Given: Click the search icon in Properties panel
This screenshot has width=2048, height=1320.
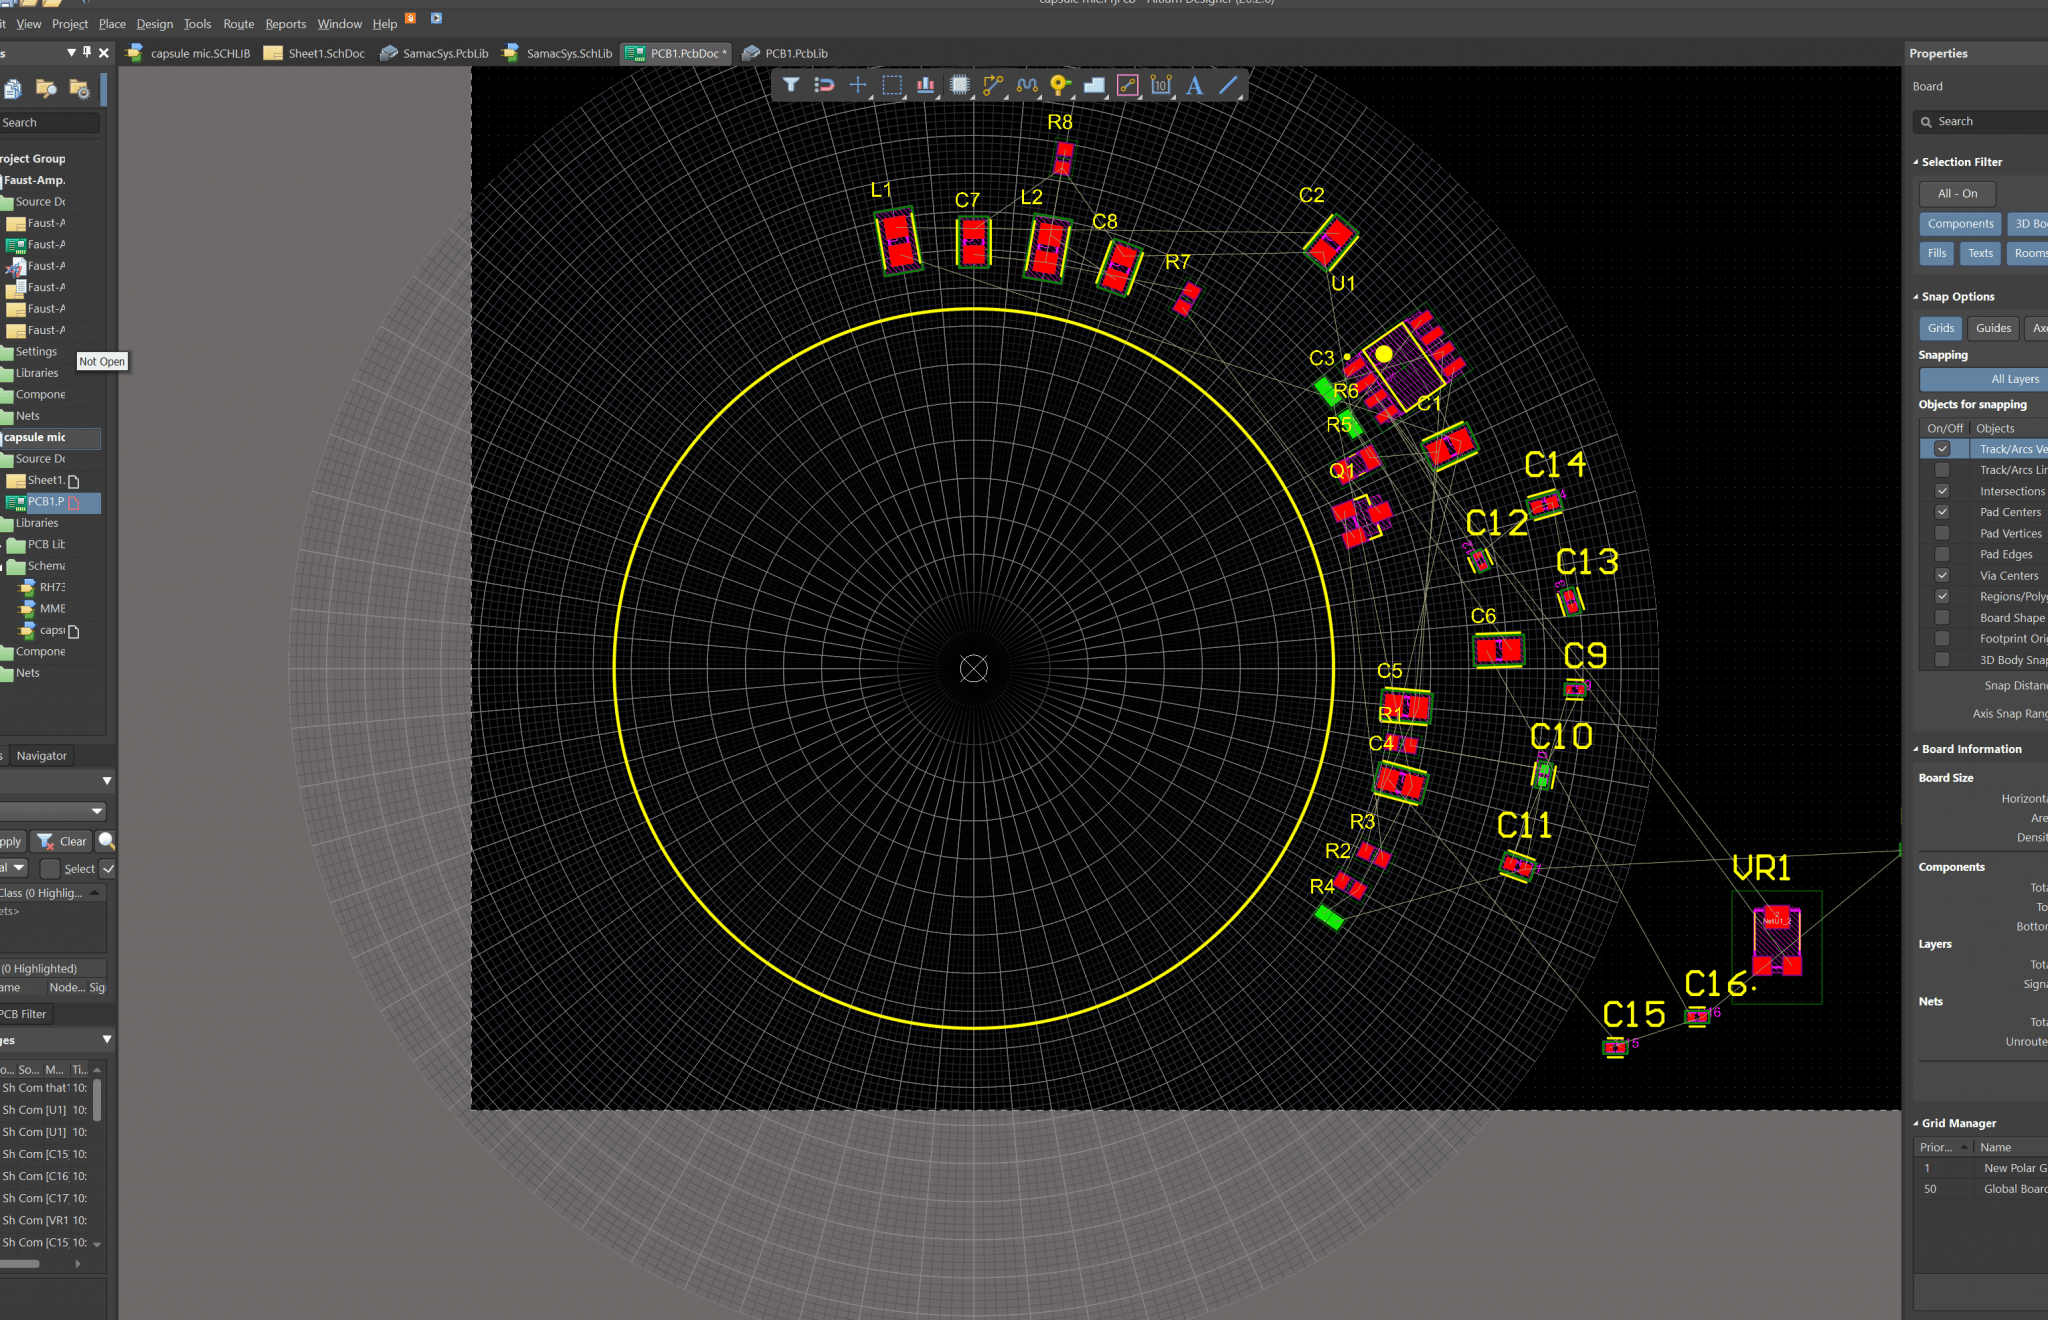Looking at the screenshot, I should [x=1926, y=122].
